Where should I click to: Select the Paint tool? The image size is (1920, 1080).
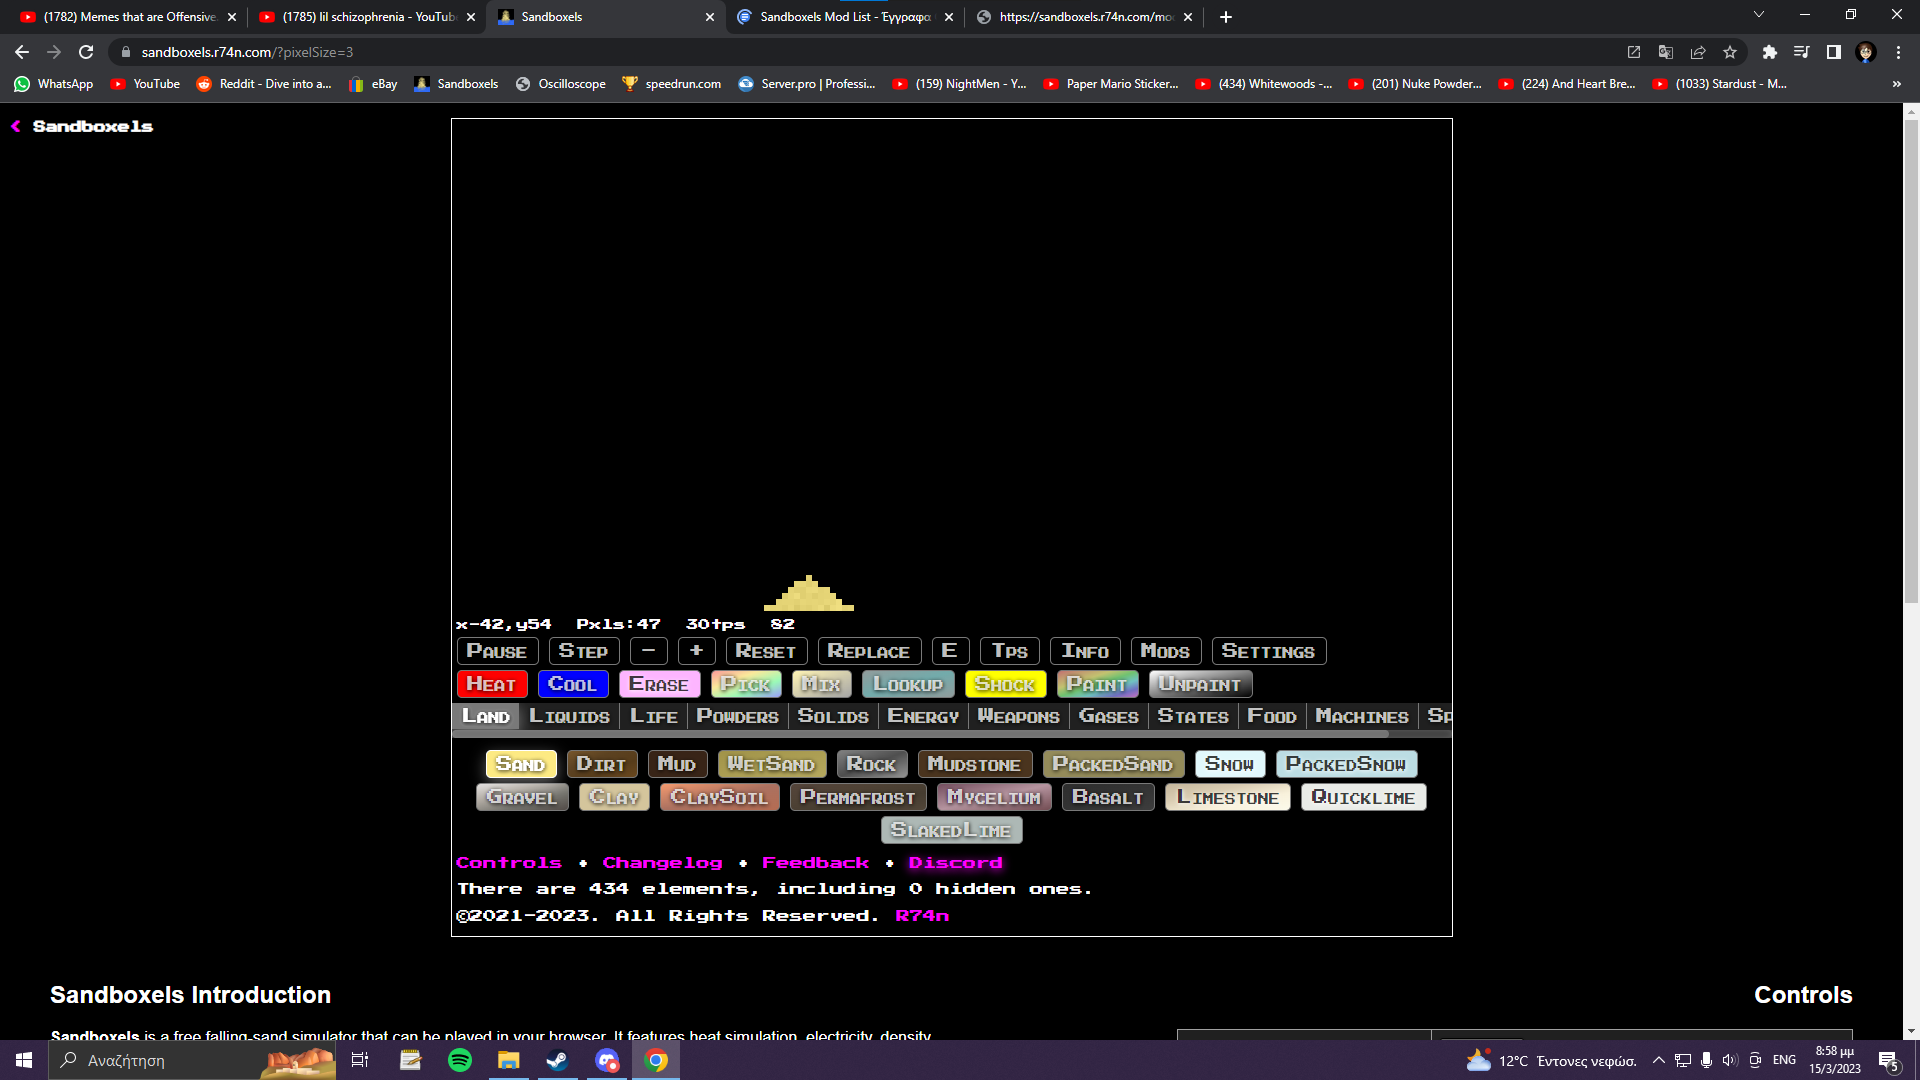(1097, 684)
